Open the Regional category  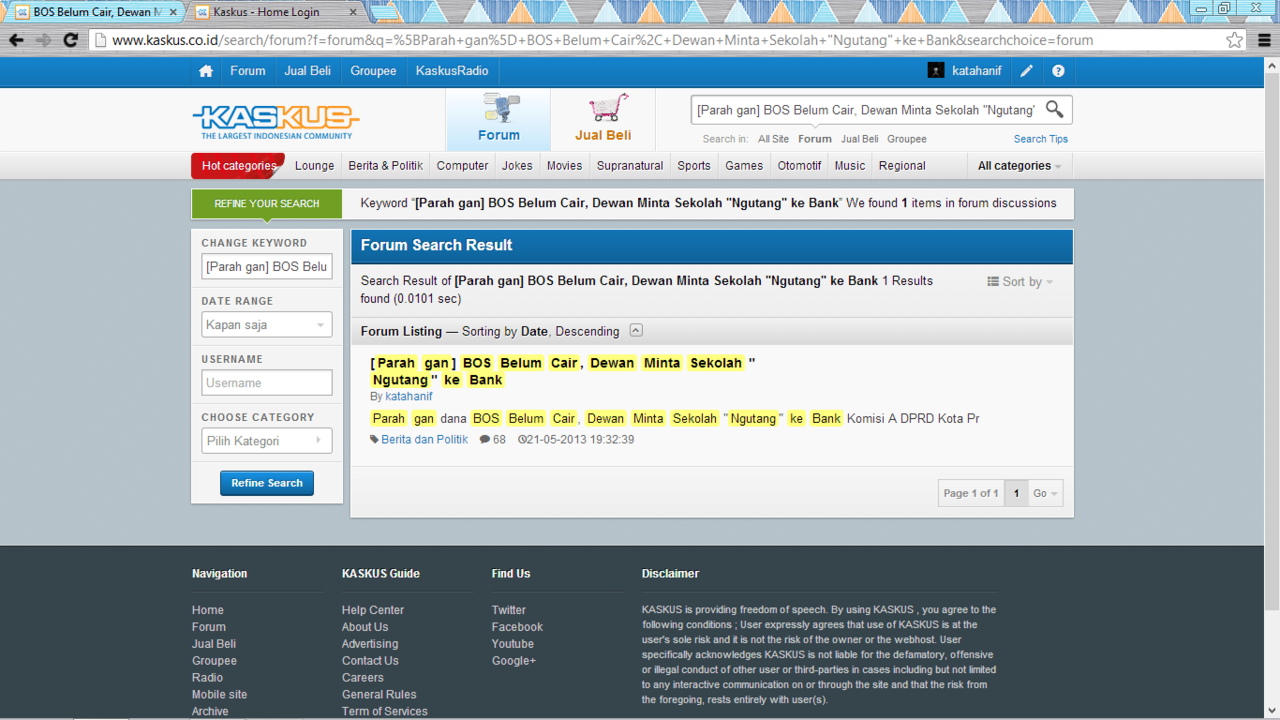coord(902,166)
